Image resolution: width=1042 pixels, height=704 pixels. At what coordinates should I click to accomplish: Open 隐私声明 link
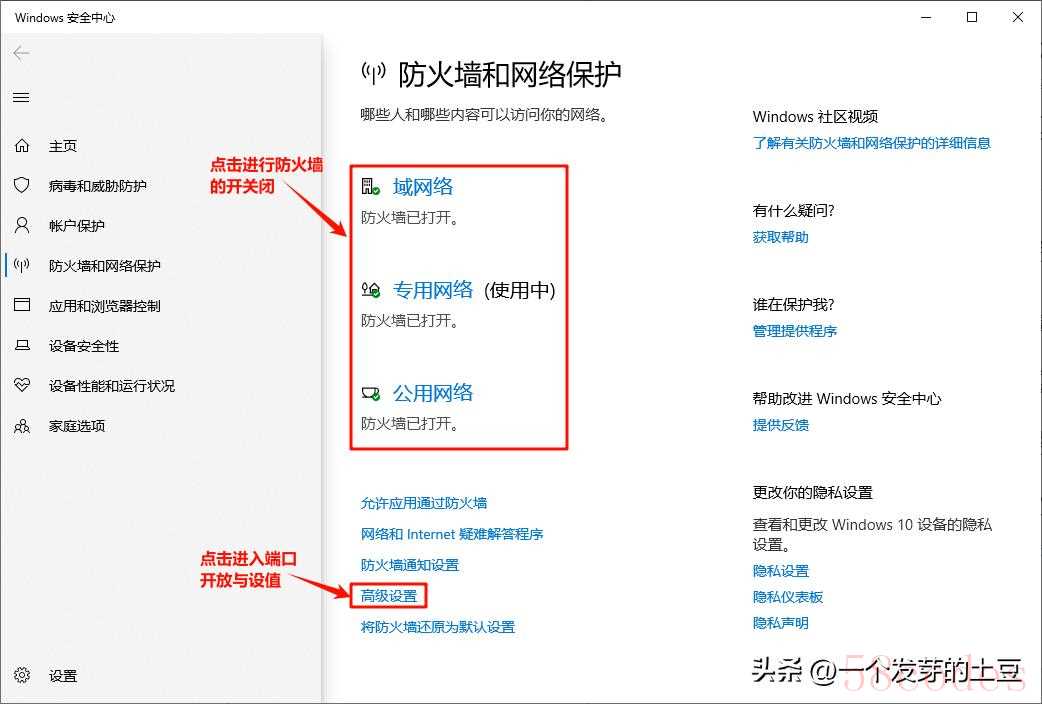pos(780,623)
